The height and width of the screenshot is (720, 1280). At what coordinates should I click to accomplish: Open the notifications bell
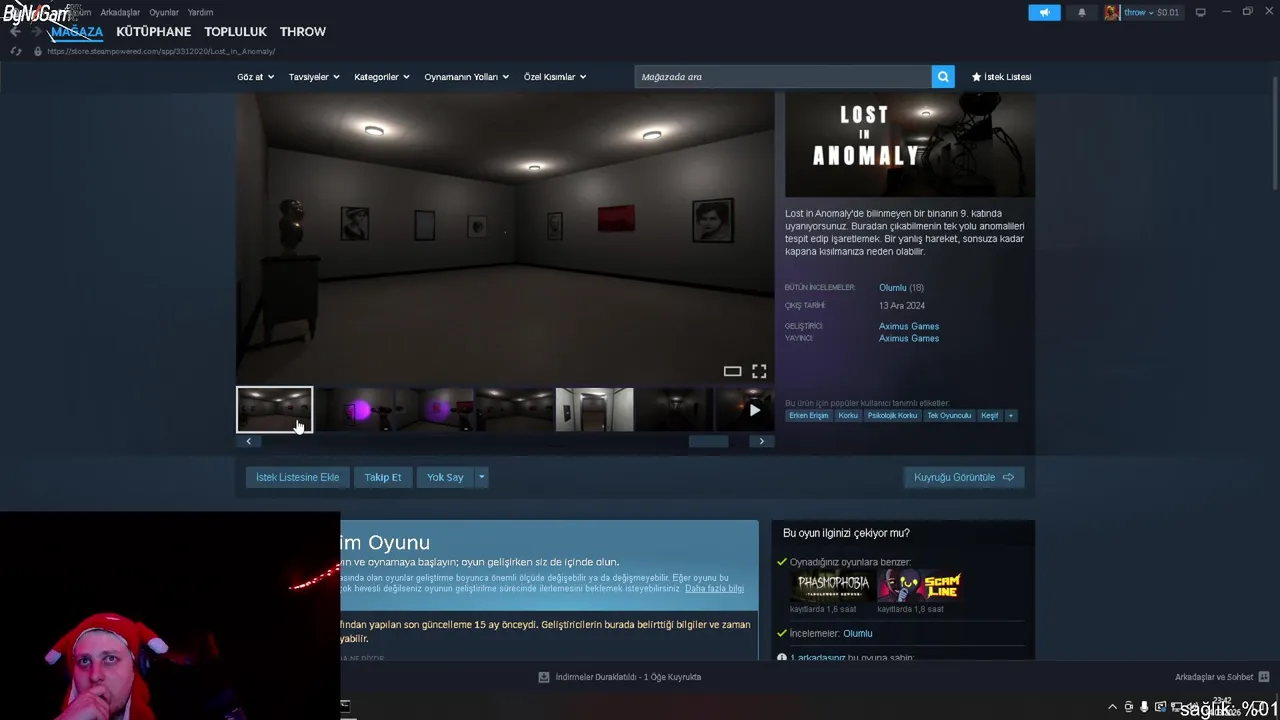click(1081, 12)
